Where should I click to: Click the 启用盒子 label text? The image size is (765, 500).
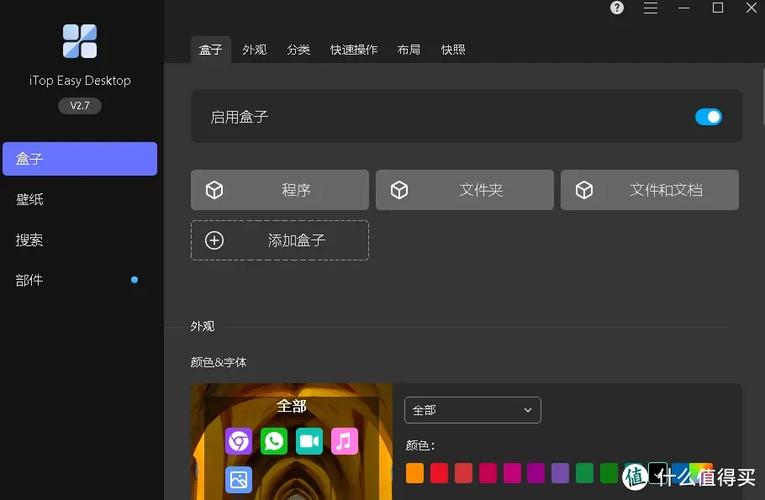pyautogui.click(x=239, y=117)
